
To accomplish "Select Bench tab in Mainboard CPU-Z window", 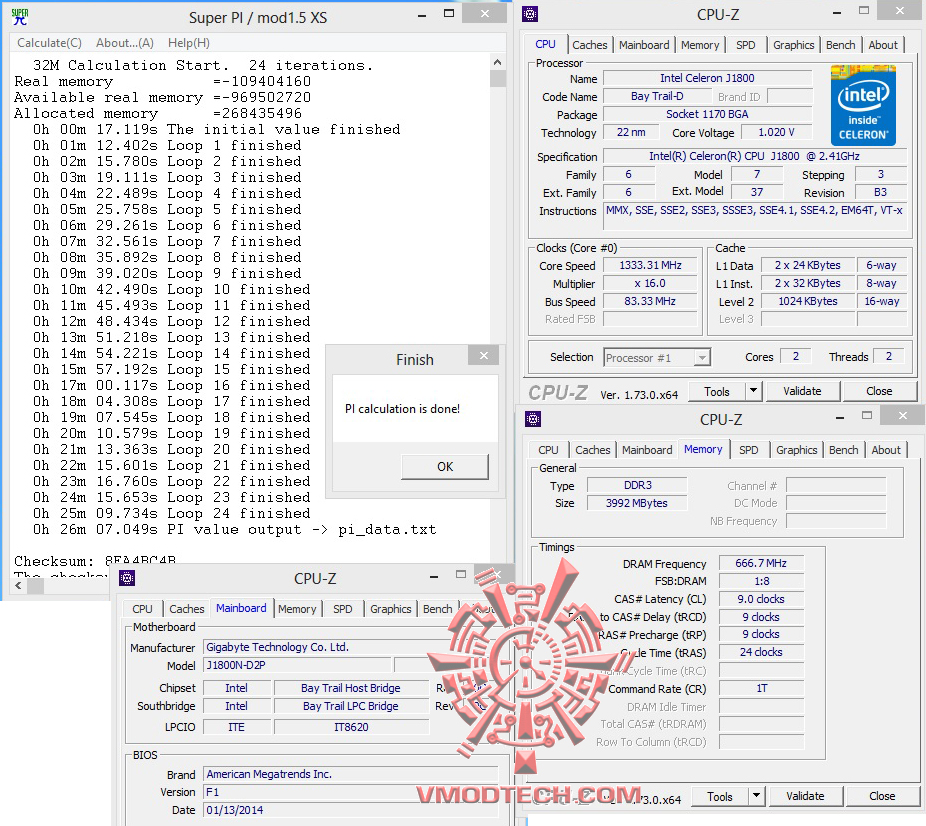I will (x=437, y=609).
